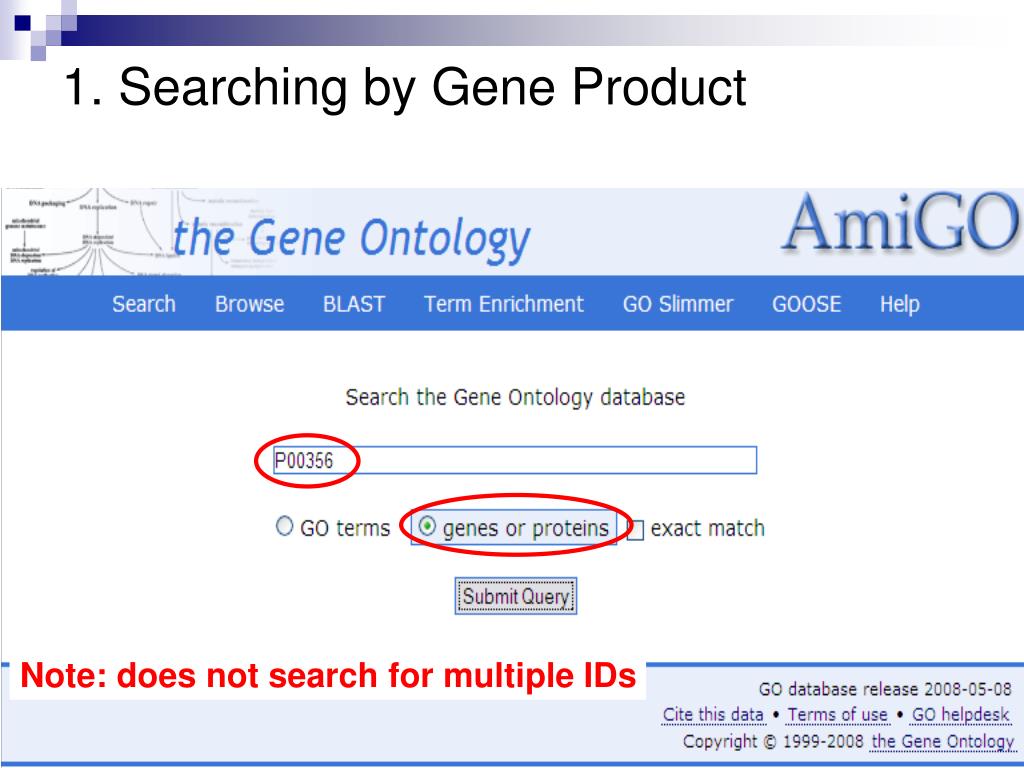
Task: Focus the search field containing P00356
Action: 515,460
